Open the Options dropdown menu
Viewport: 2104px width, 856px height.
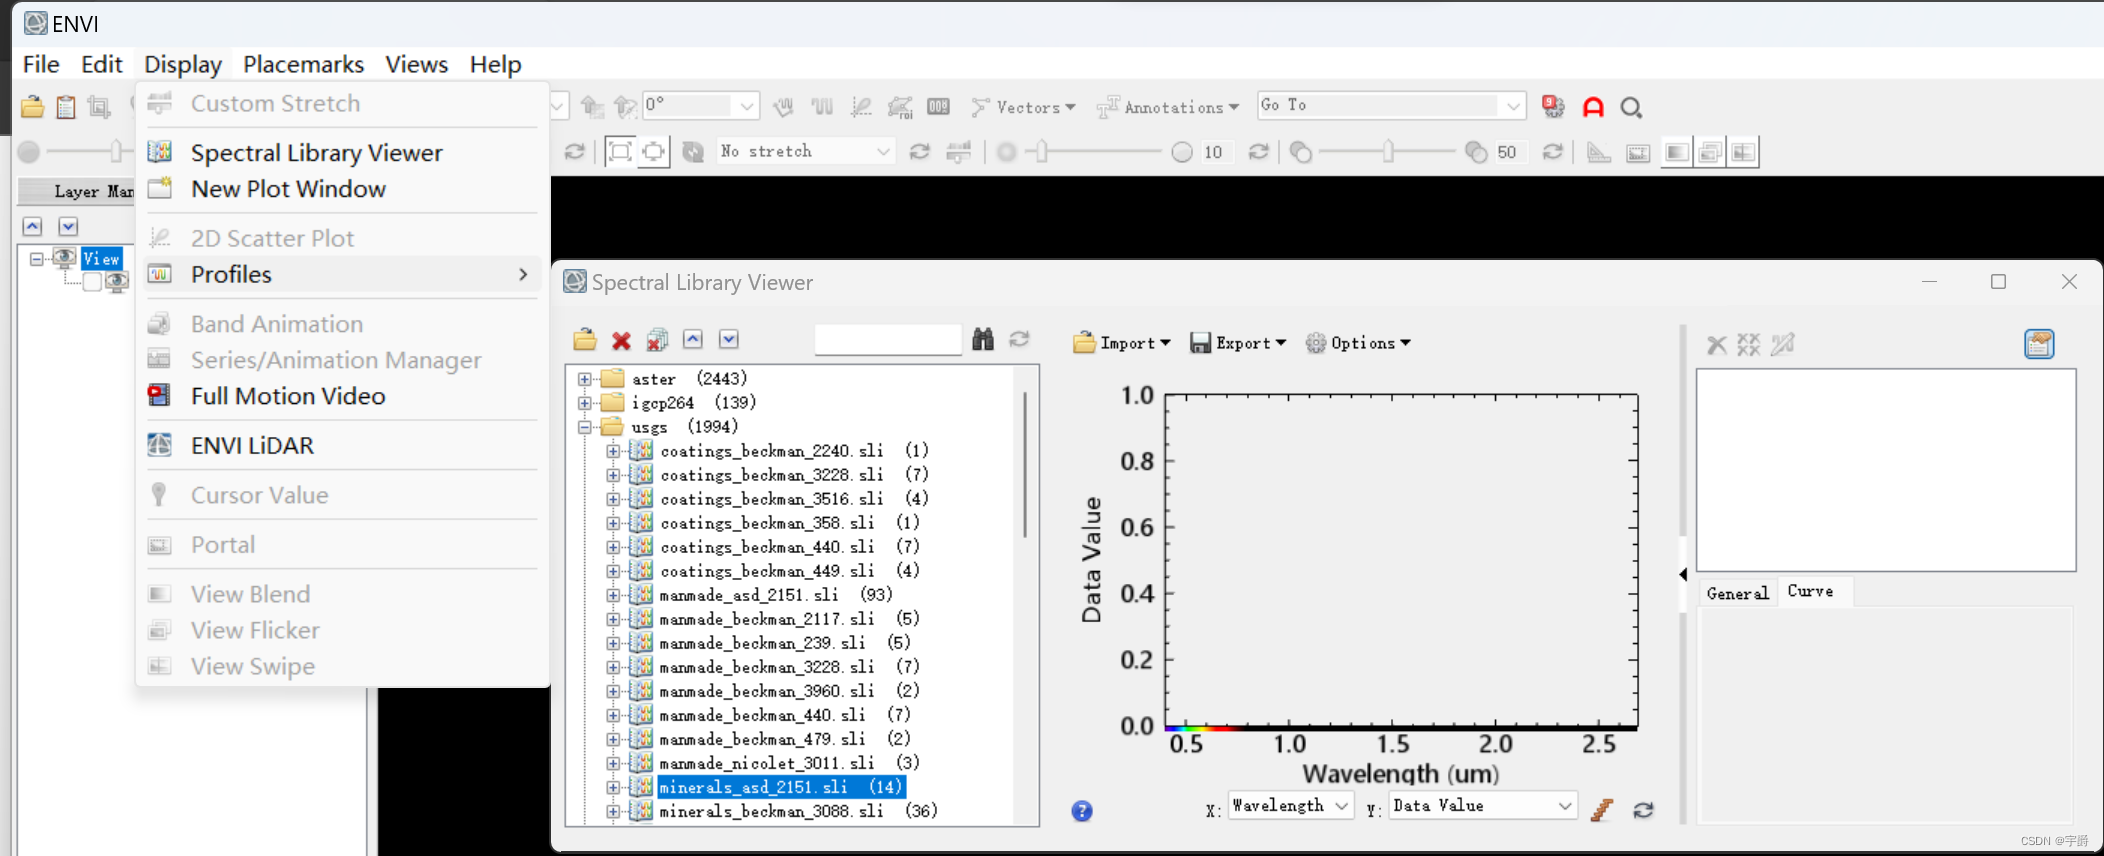pyautogui.click(x=1358, y=343)
